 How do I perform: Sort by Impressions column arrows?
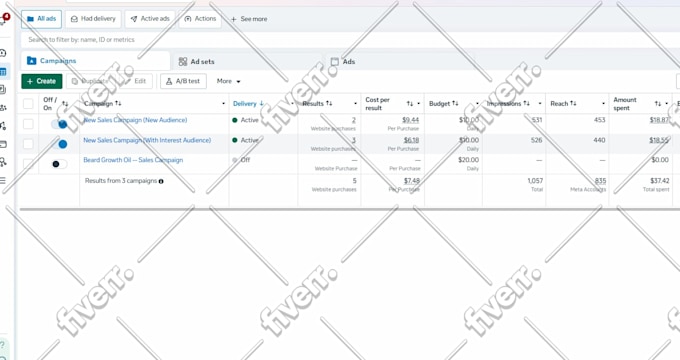[x=526, y=104]
